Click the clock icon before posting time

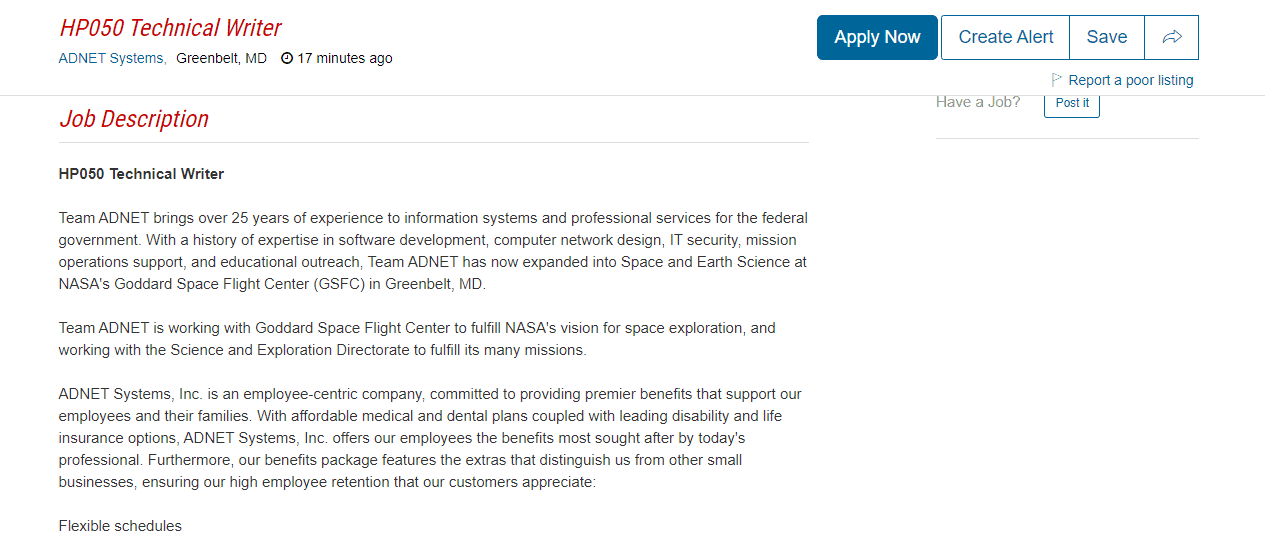tap(287, 59)
